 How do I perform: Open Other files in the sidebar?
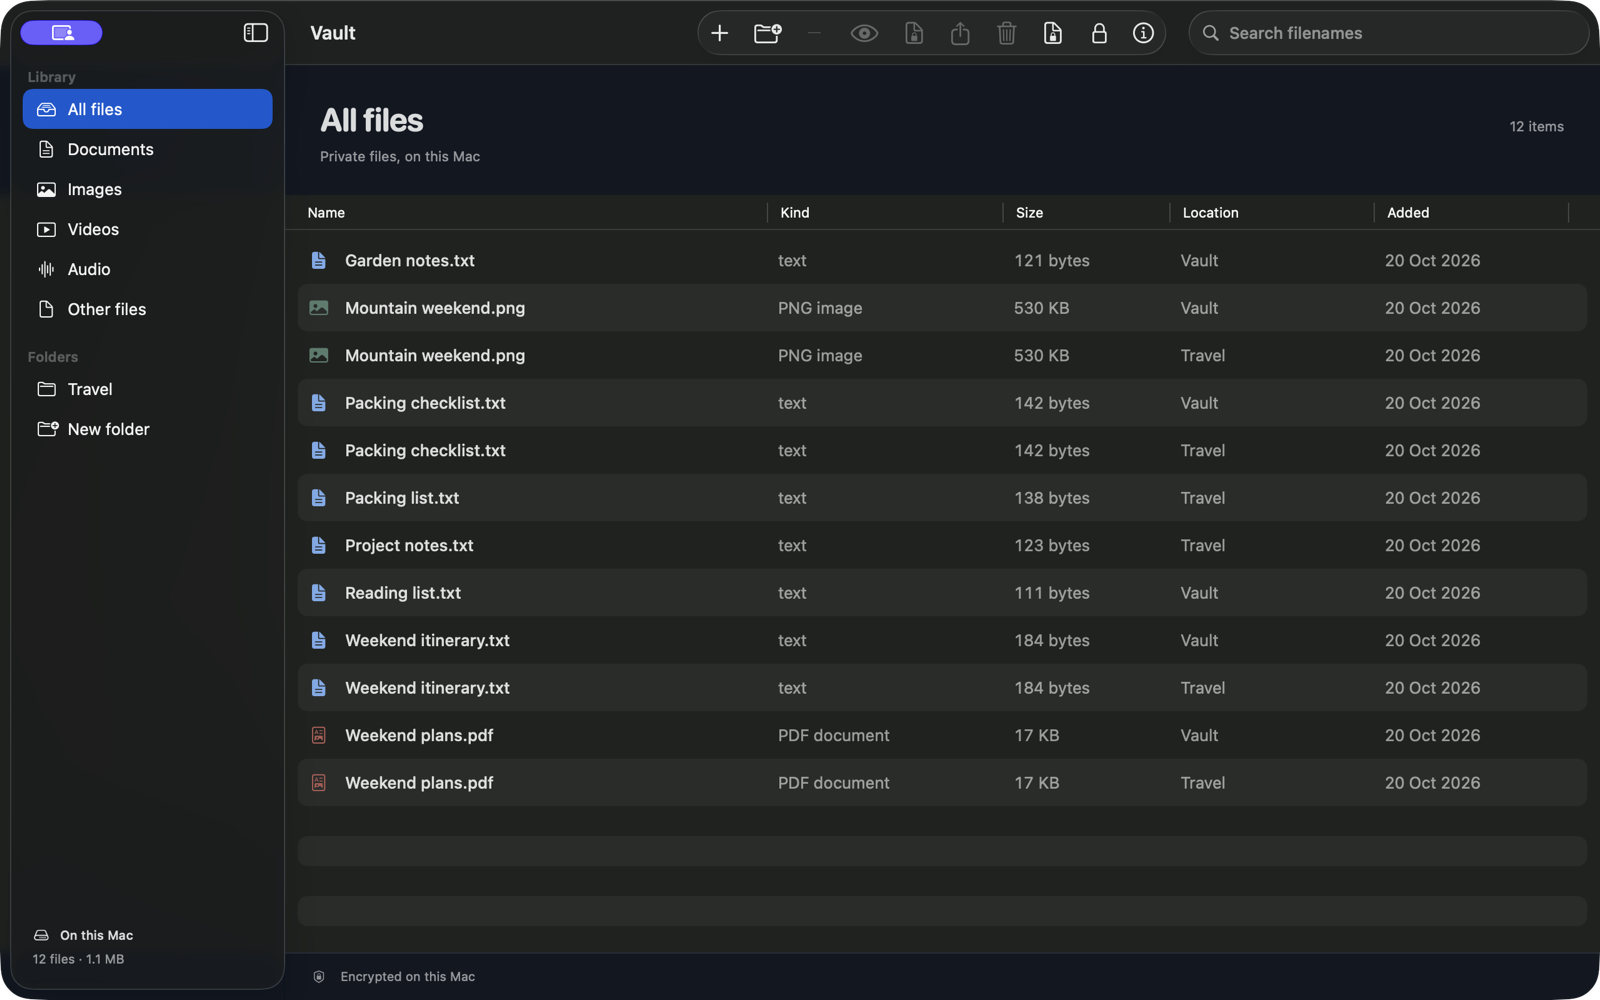[147, 309]
